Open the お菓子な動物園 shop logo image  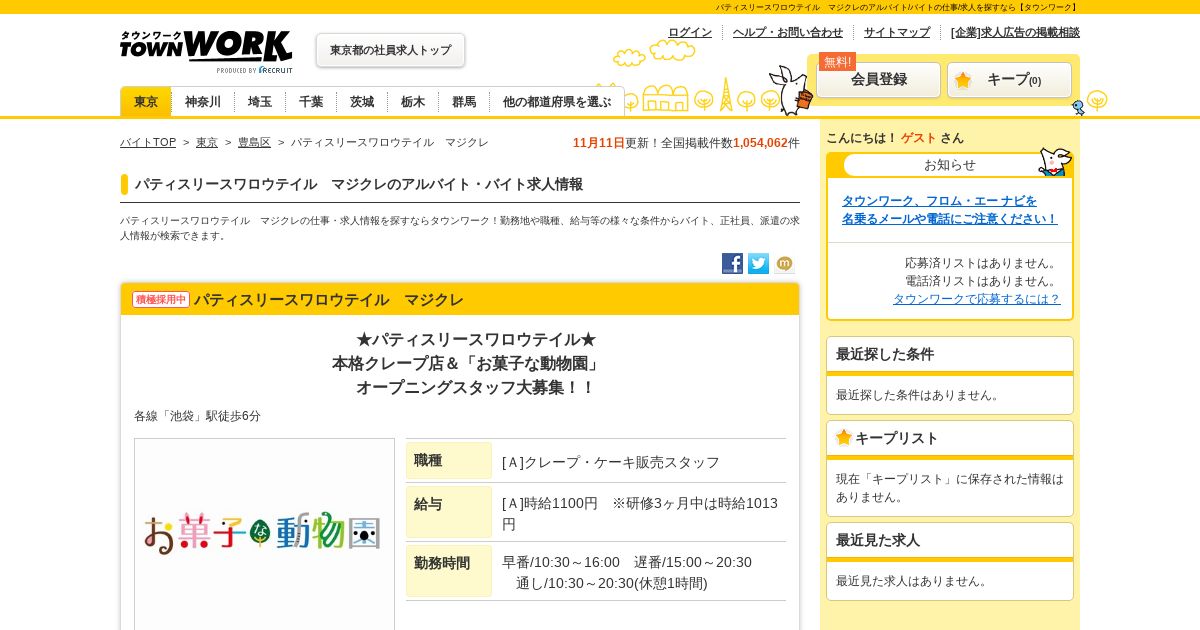point(264,534)
